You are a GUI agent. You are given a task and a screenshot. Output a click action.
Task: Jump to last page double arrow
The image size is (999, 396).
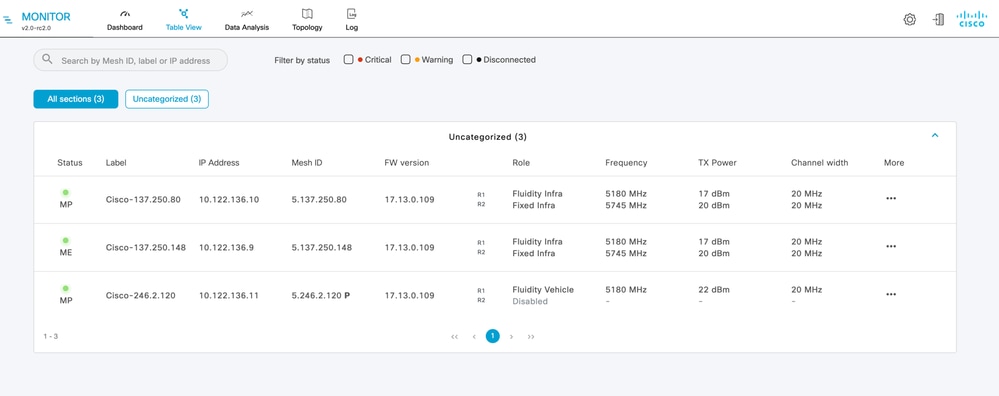pyautogui.click(x=531, y=337)
